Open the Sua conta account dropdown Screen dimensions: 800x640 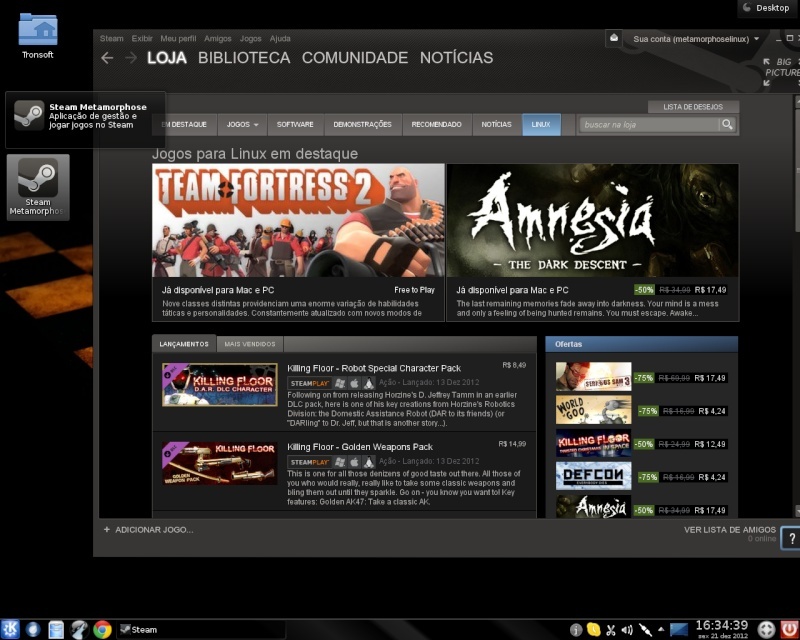coord(696,39)
